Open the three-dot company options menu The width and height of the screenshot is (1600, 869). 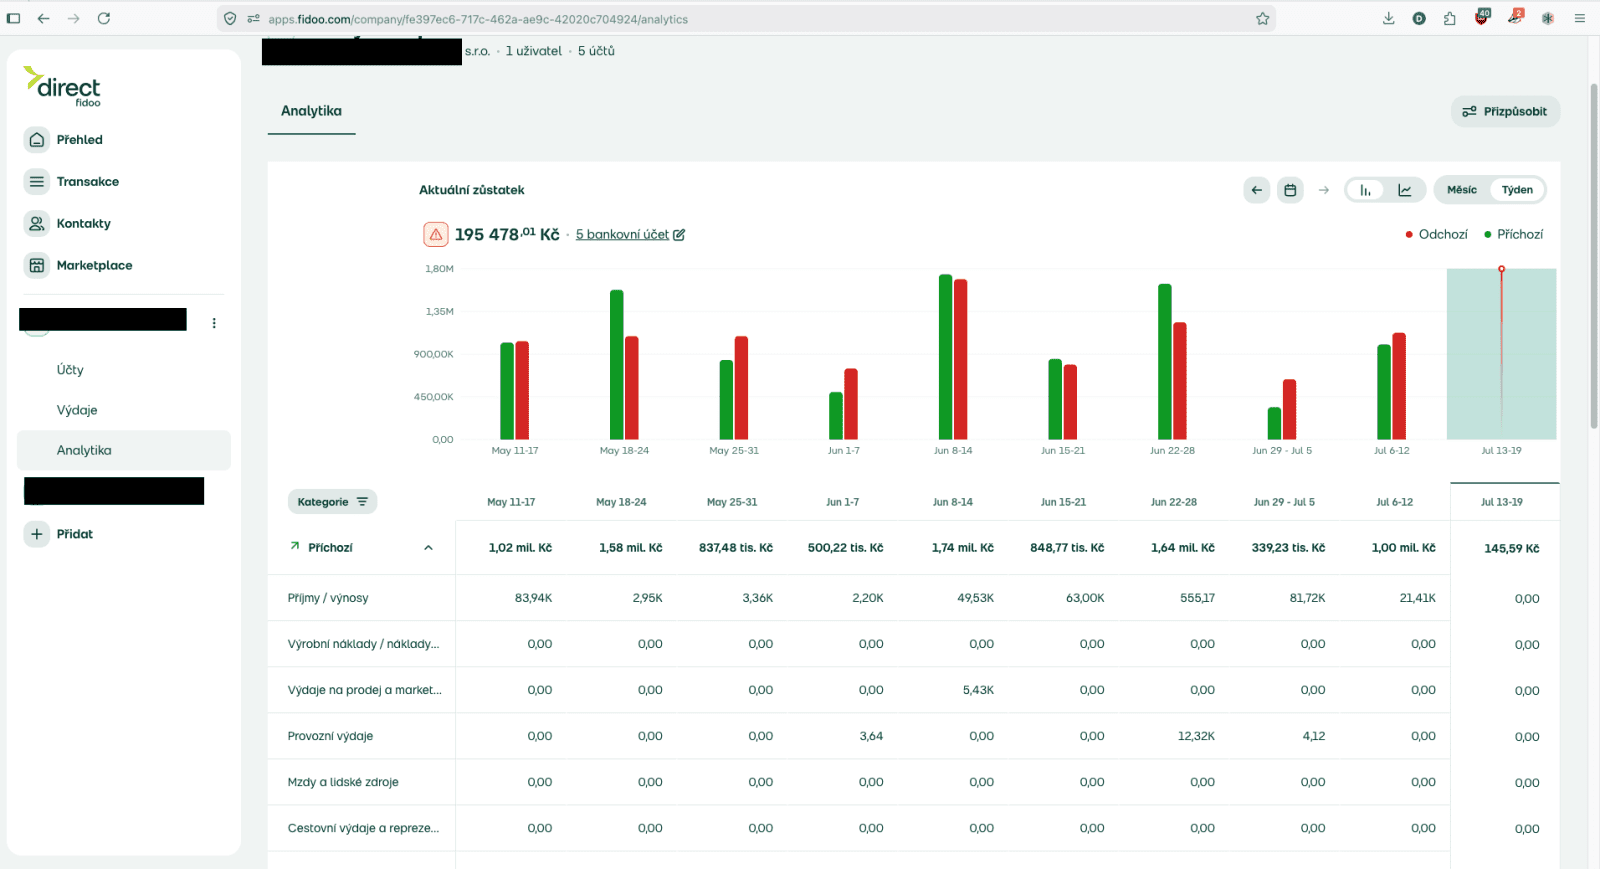[214, 323]
